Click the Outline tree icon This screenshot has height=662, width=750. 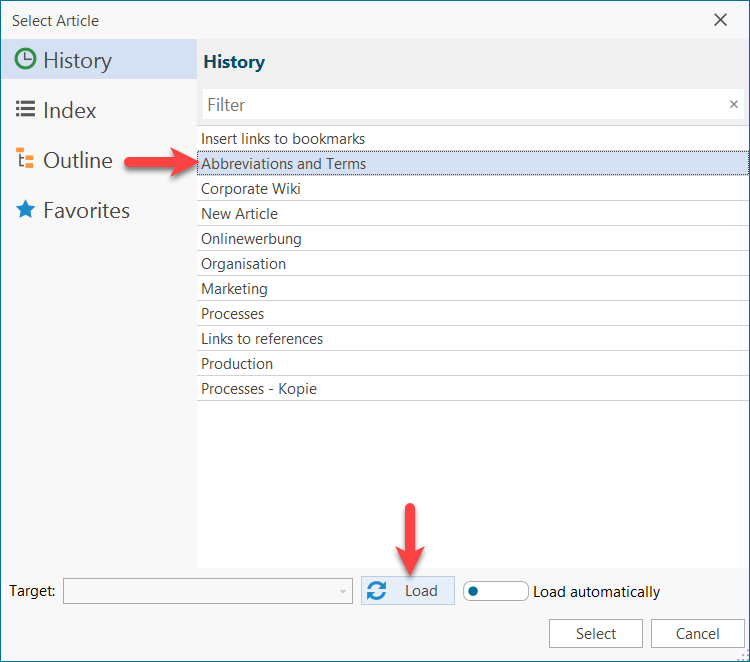(x=25, y=160)
